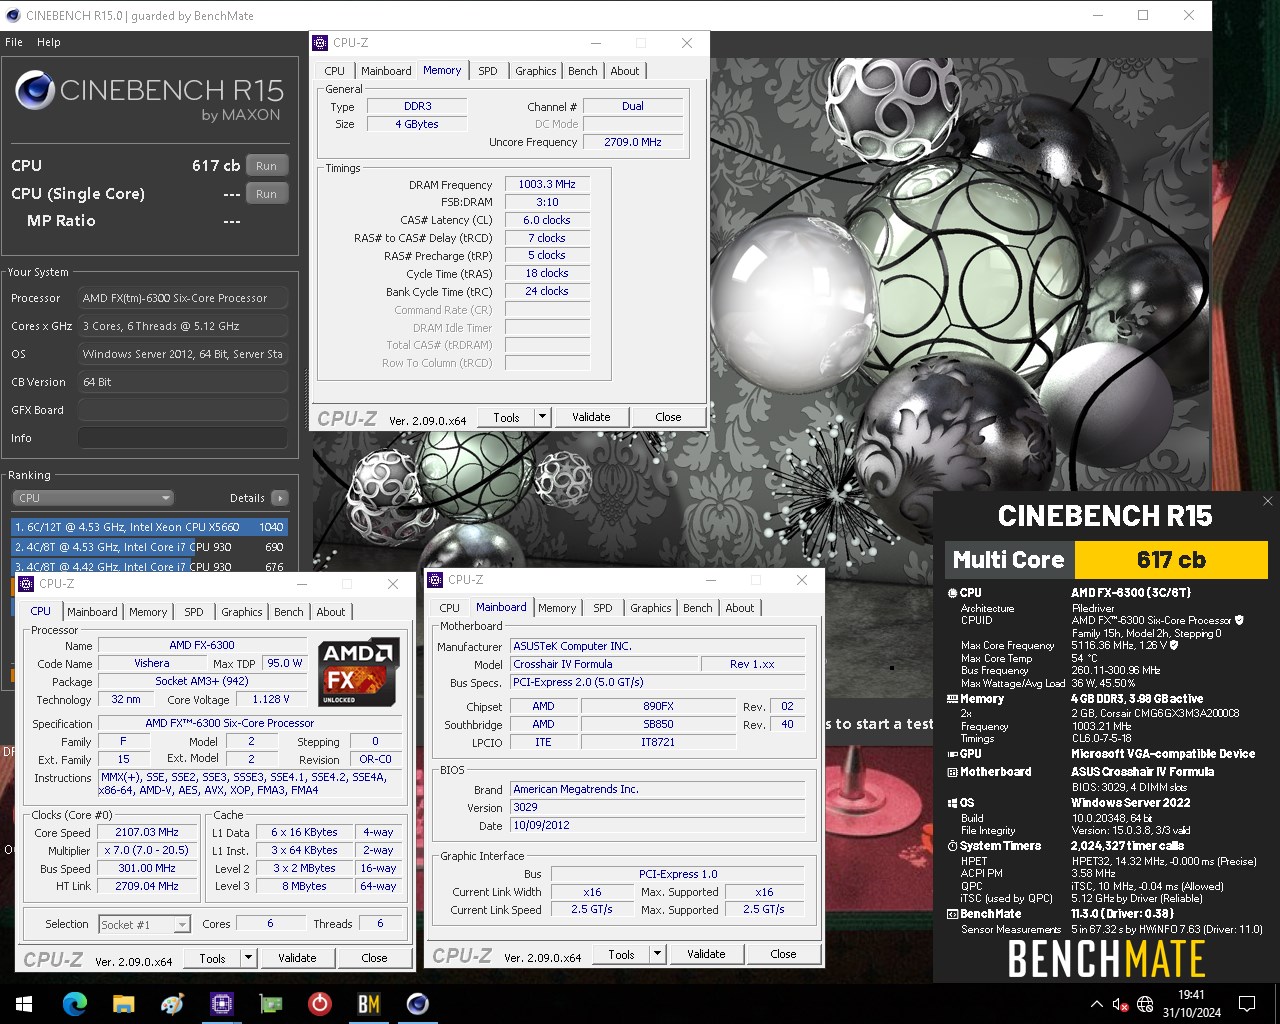Click the Tools button in Memory CPU-Z window
Image resolution: width=1280 pixels, height=1024 pixels.
click(507, 417)
